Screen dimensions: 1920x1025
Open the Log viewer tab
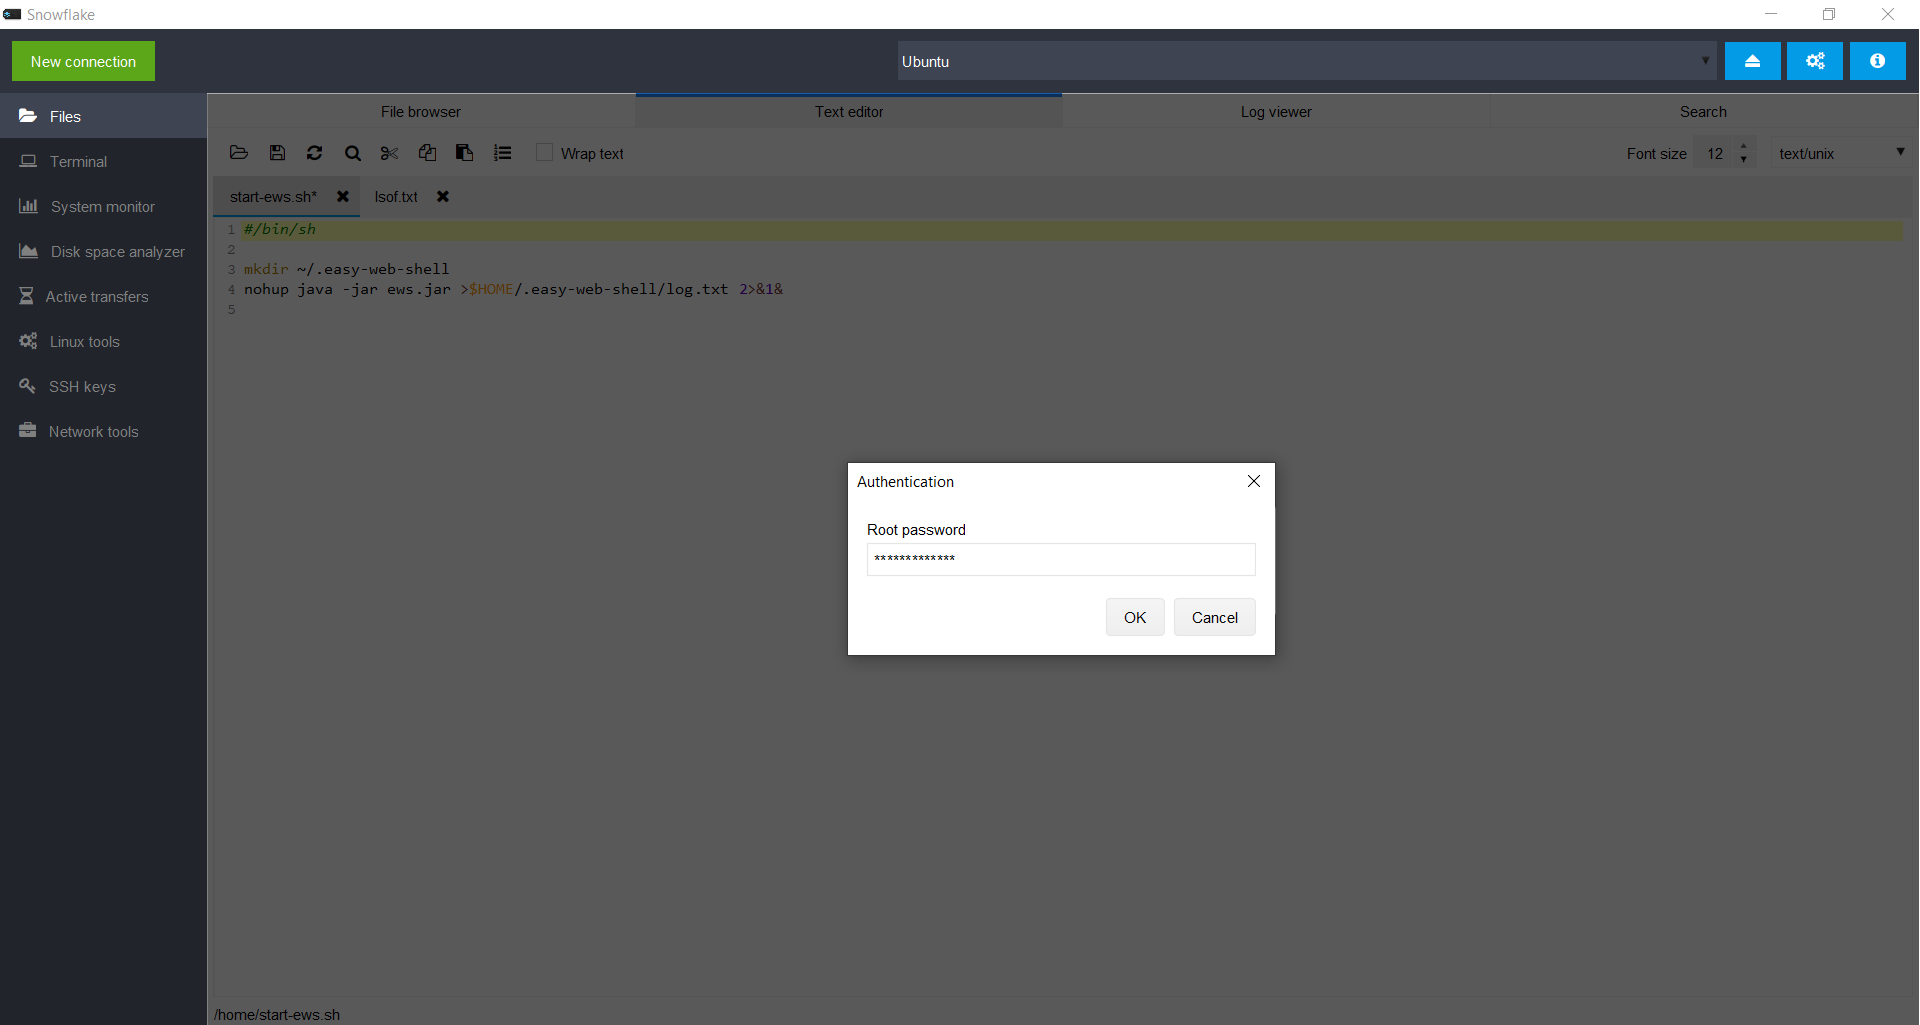(x=1276, y=112)
